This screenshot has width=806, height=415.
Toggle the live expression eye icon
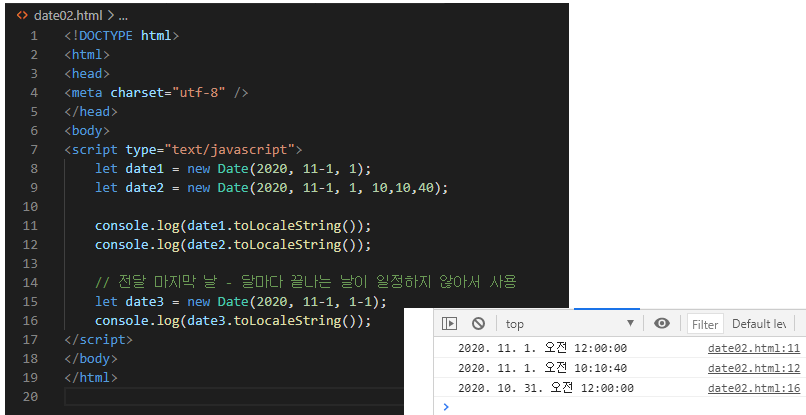pyautogui.click(x=662, y=323)
